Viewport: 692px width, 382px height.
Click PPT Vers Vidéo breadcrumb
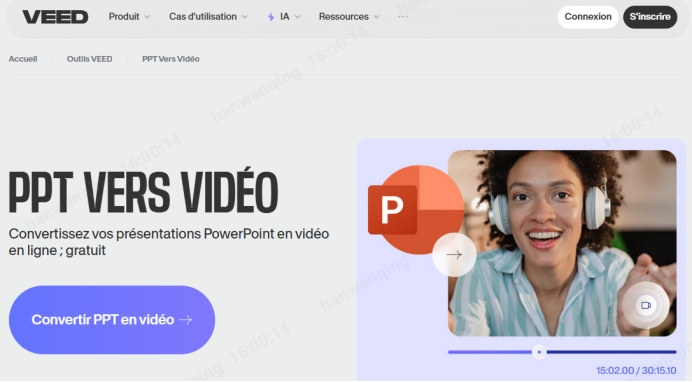coord(171,59)
